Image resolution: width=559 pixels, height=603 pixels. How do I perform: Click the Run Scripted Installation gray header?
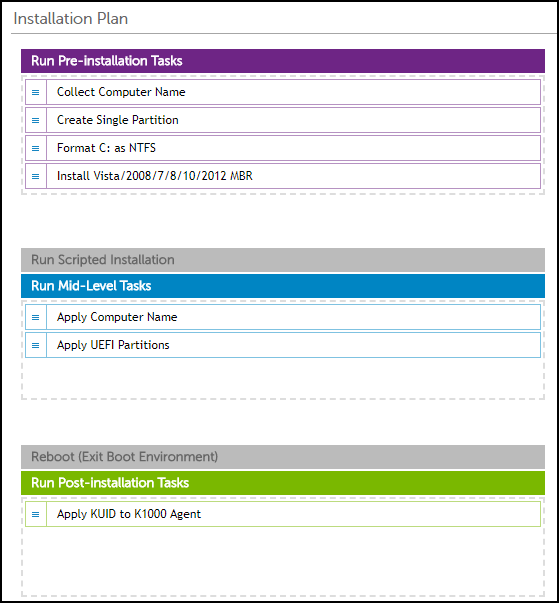[x=283, y=260]
